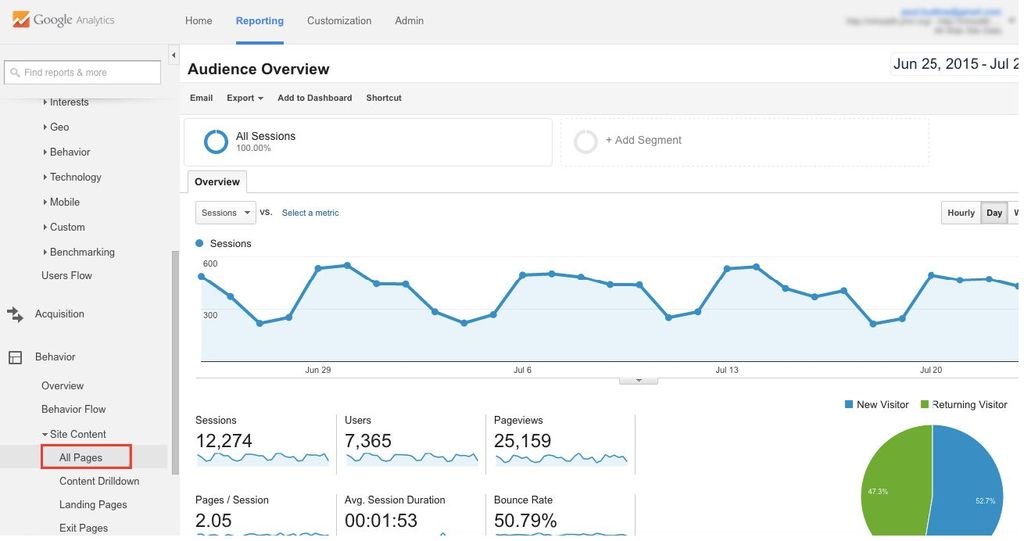
Task: Switch the chart to Hourly view
Action: [x=960, y=213]
